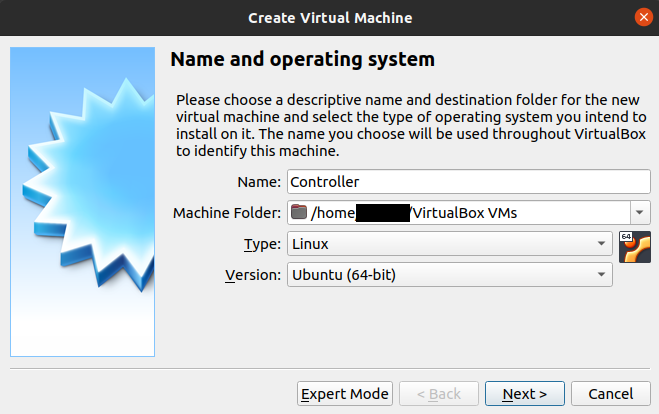The width and height of the screenshot is (659, 414).
Task: Click the Create Virtual Machine title bar
Action: tap(329, 17)
